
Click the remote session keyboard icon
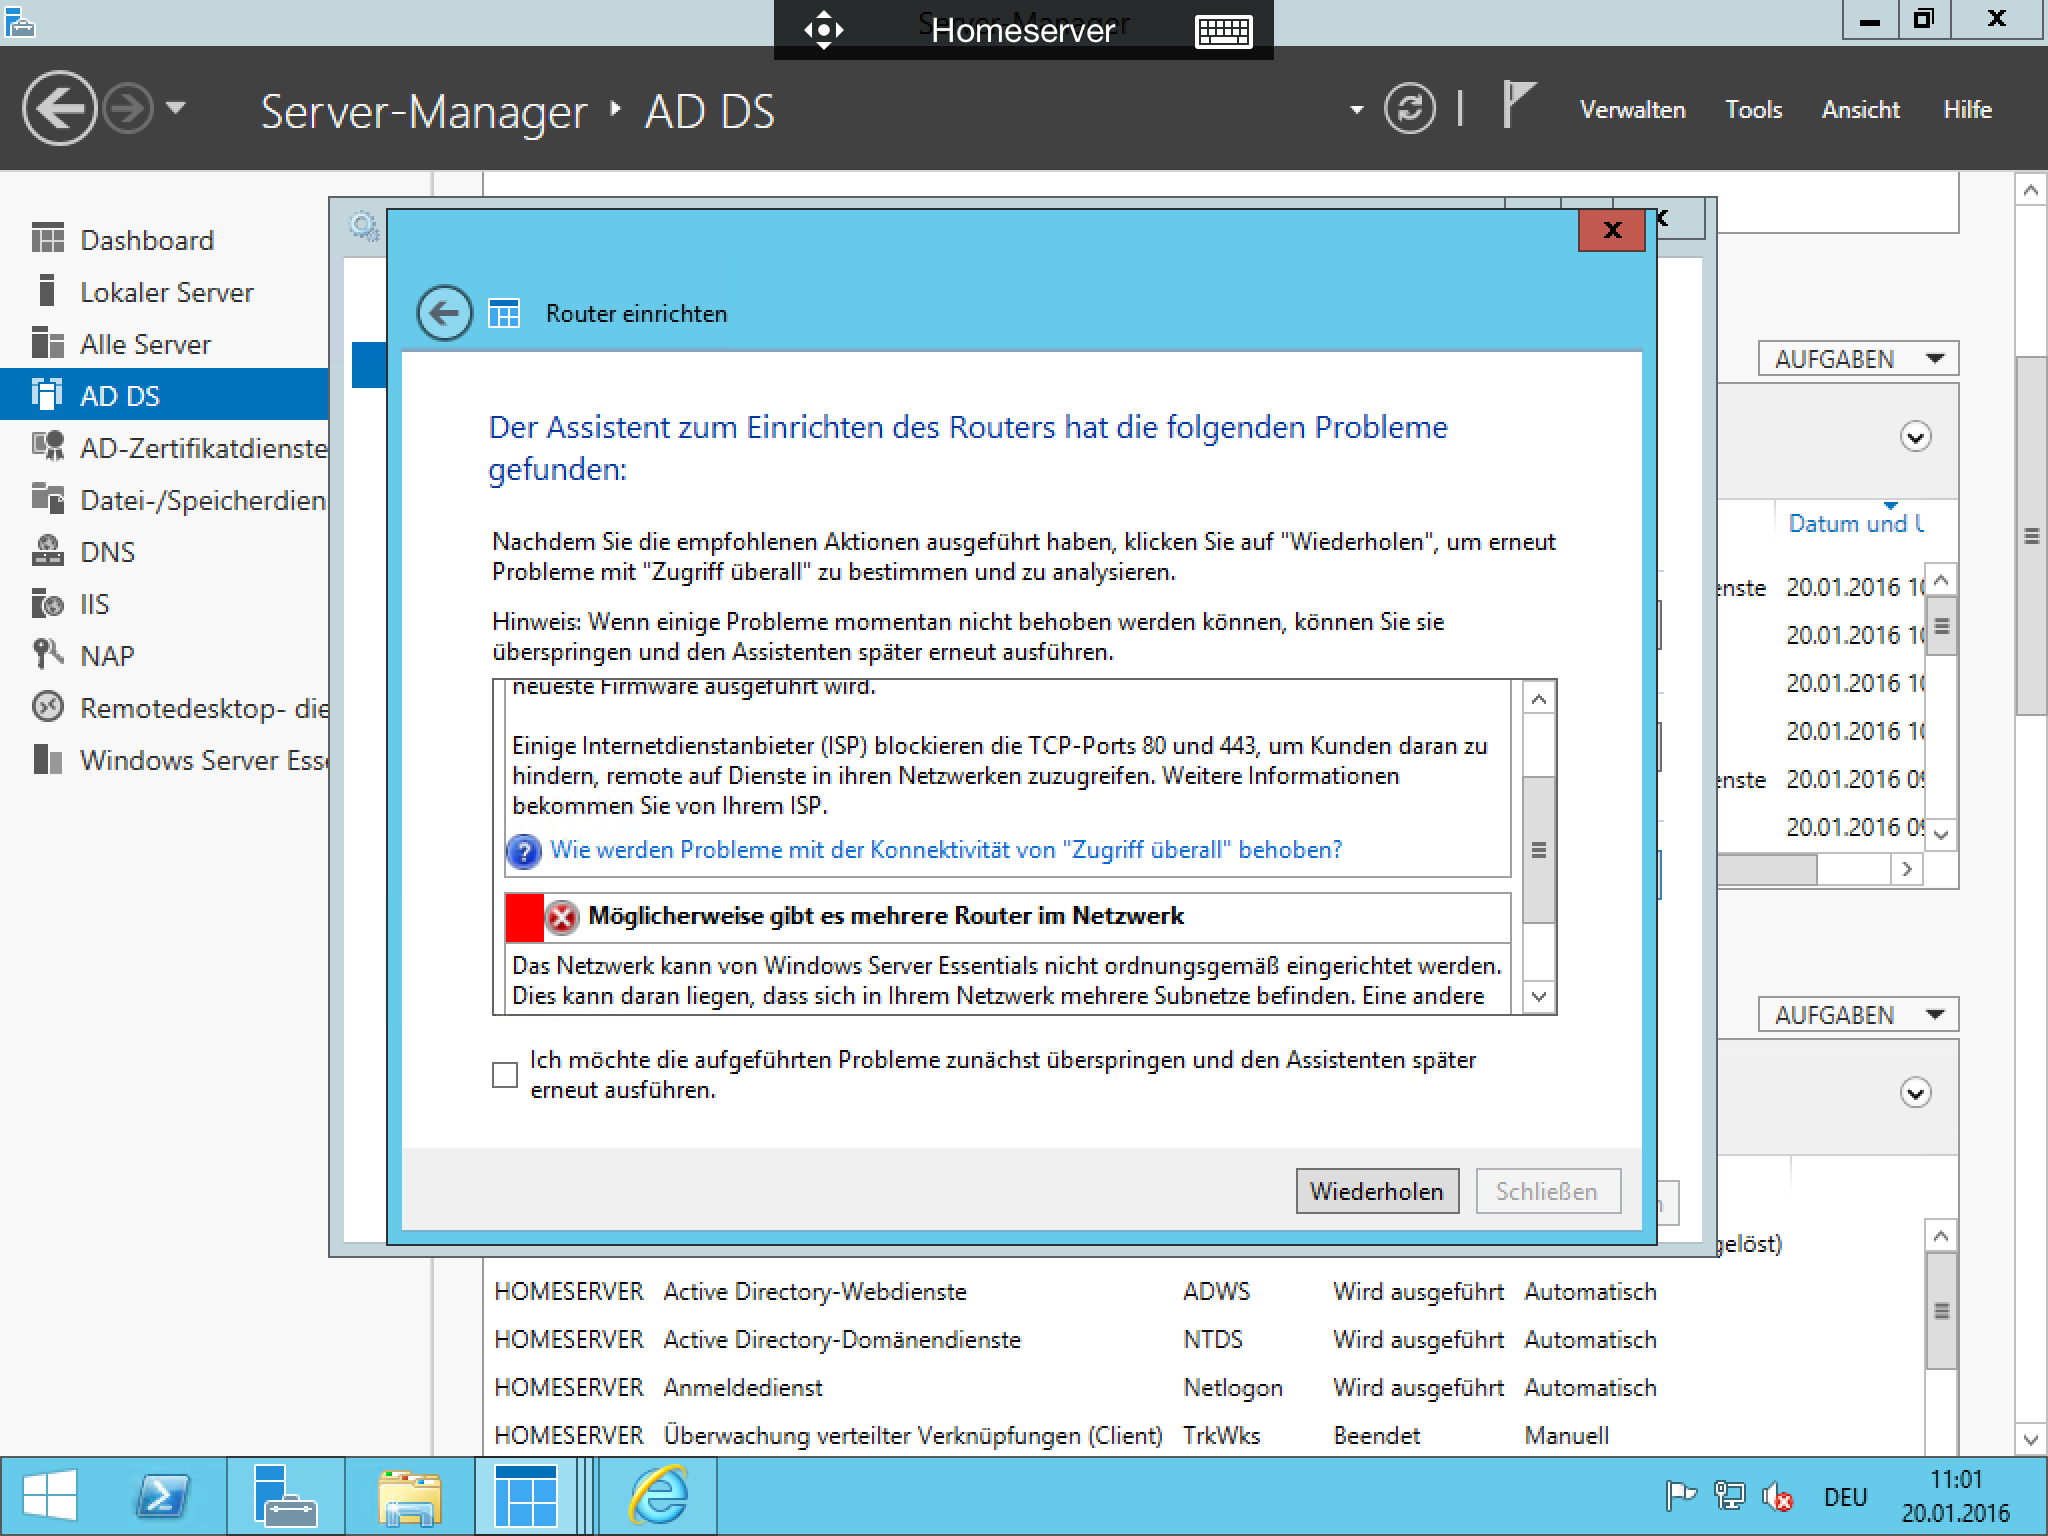click(1224, 30)
